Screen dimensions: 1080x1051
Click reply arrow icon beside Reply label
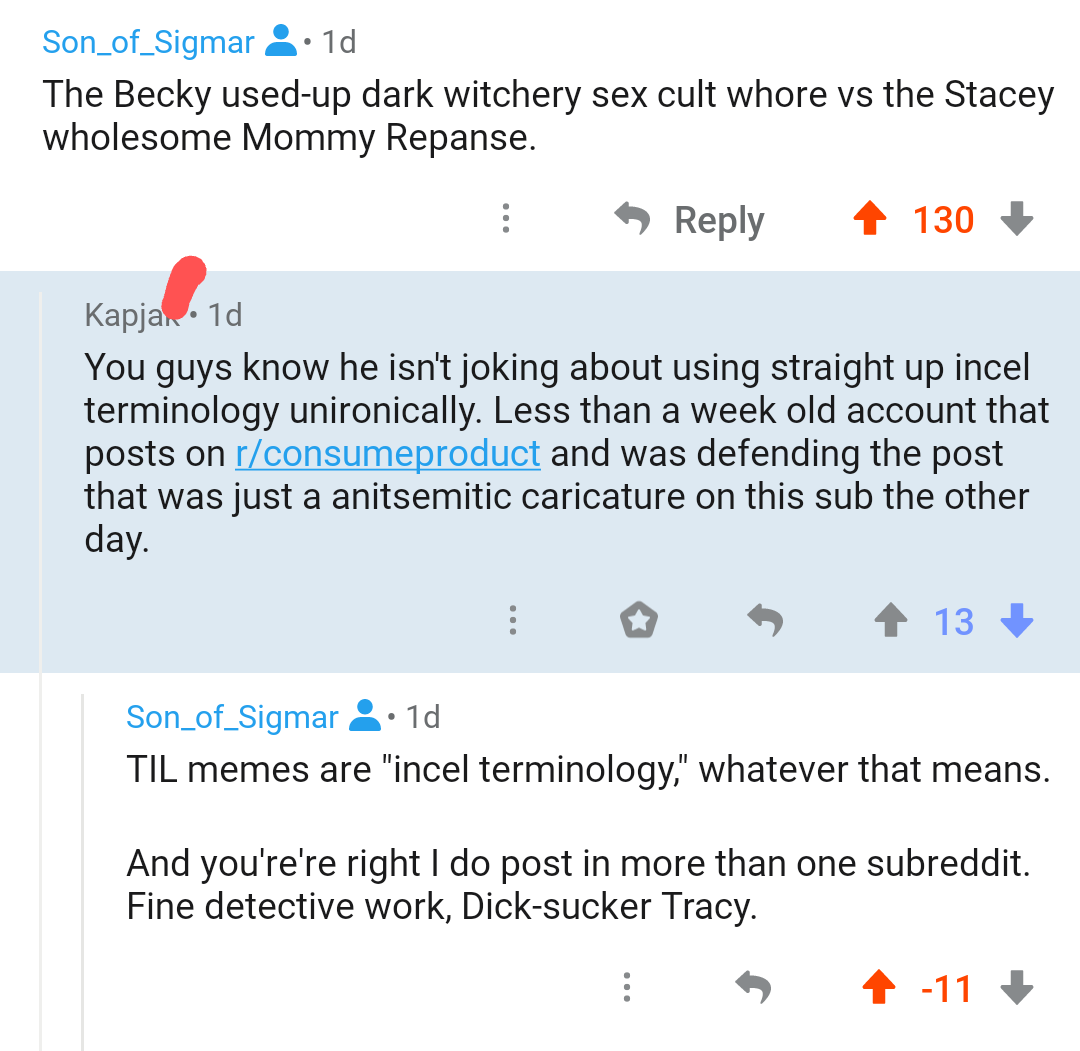point(632,219)
